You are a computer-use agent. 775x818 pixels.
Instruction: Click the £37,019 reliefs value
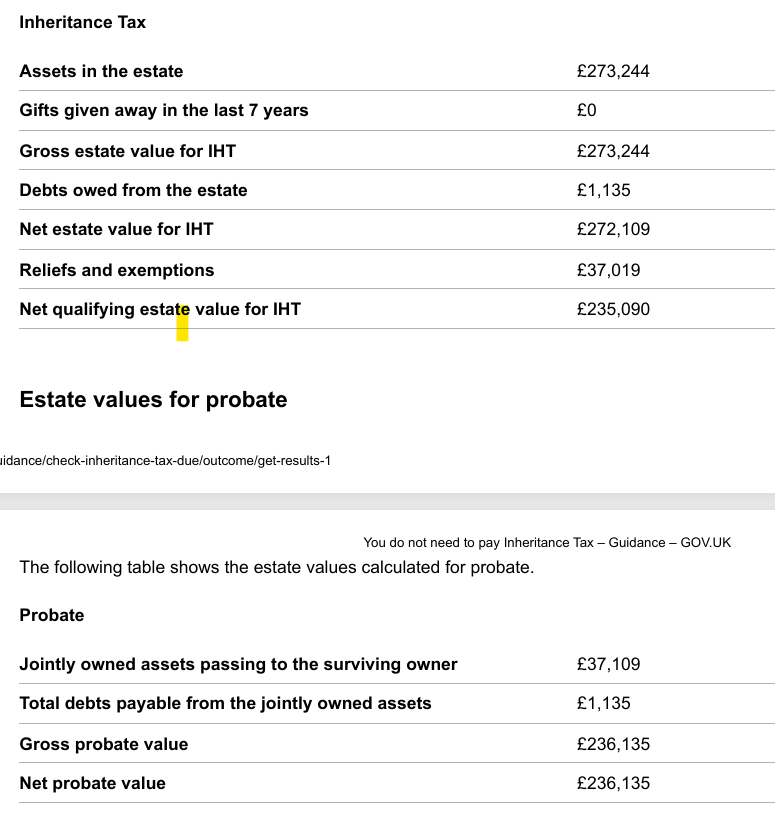(x=608, y=270)
